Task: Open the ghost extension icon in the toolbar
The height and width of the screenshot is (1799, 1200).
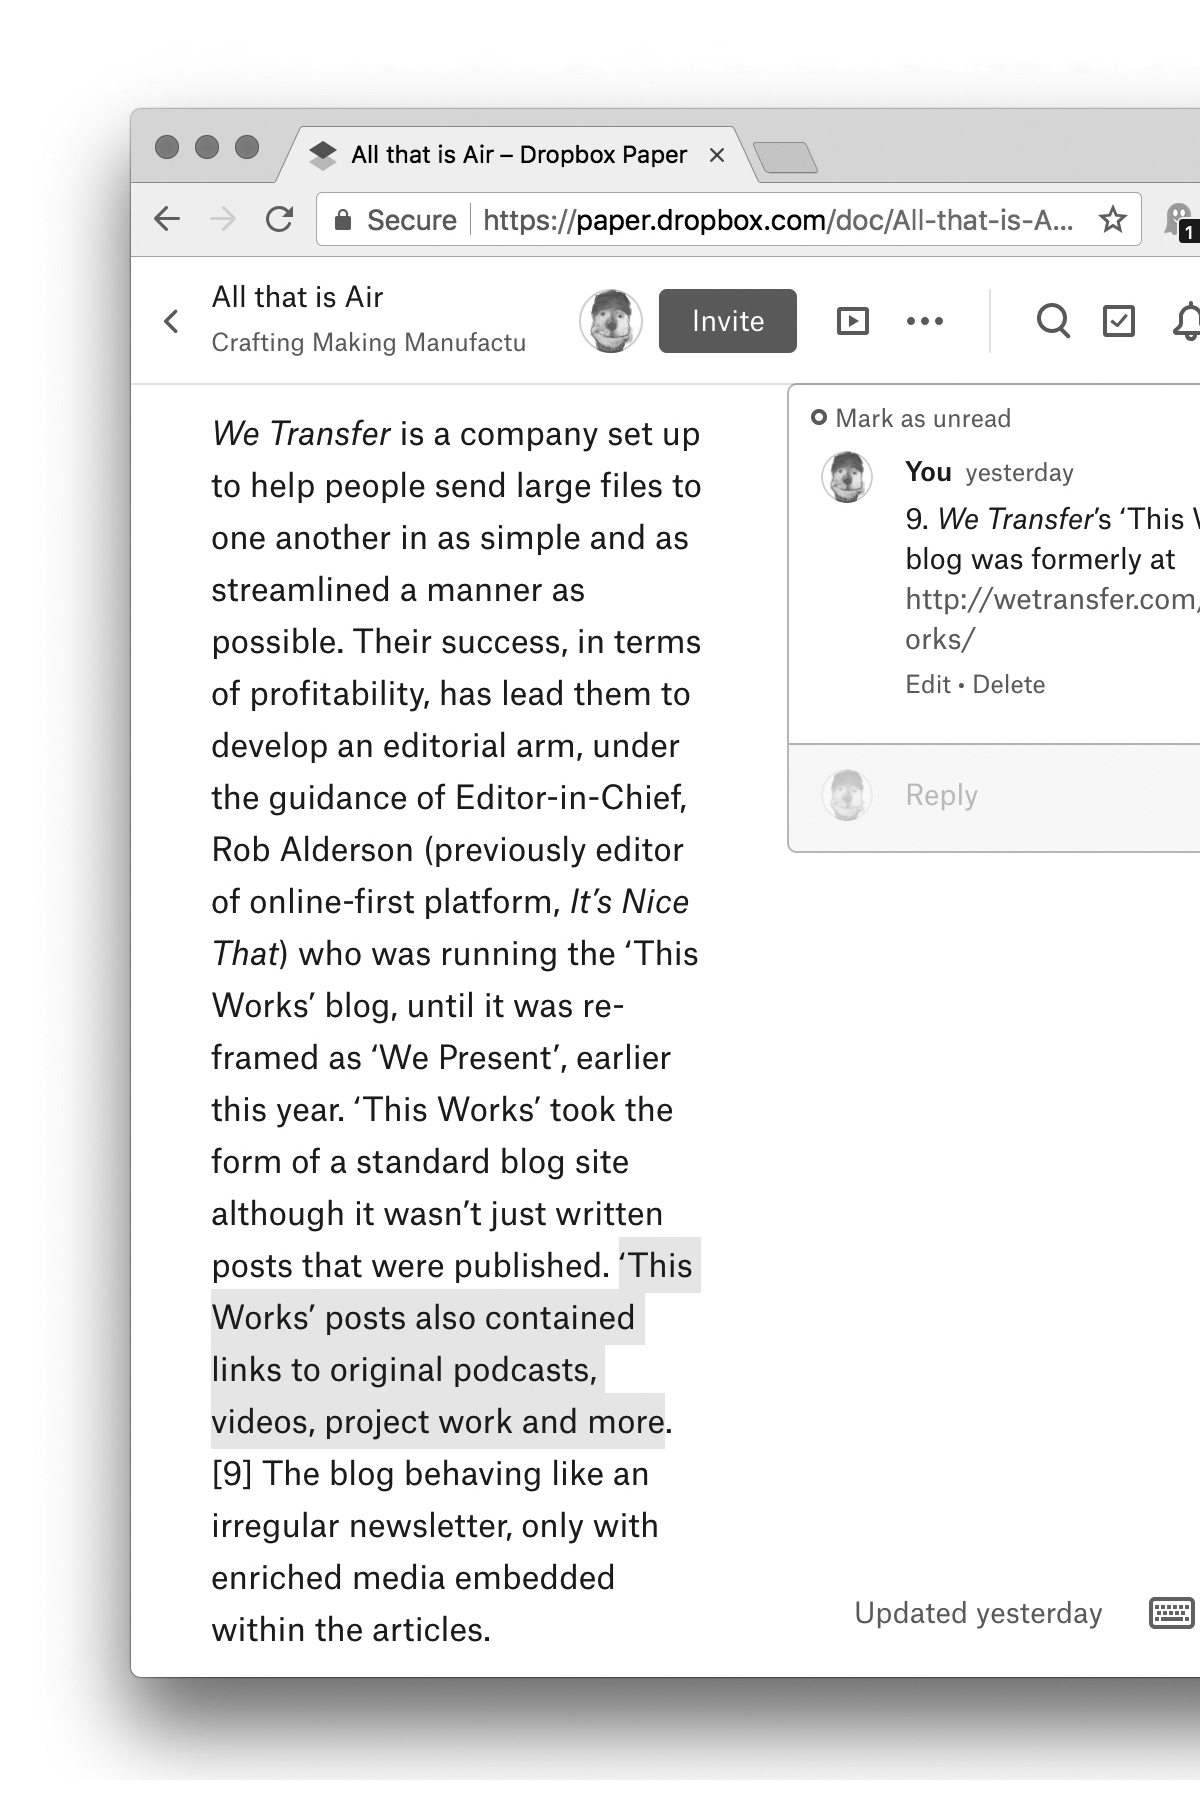Action: coord(1181,220)
